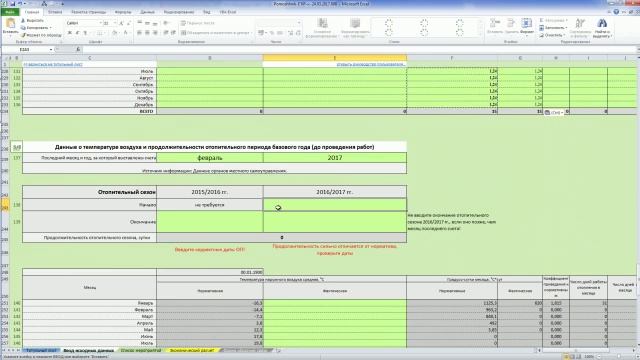Viewport: 640px width, 360px height.
Task: Toggle align text left
Action: tap(140, 33)
